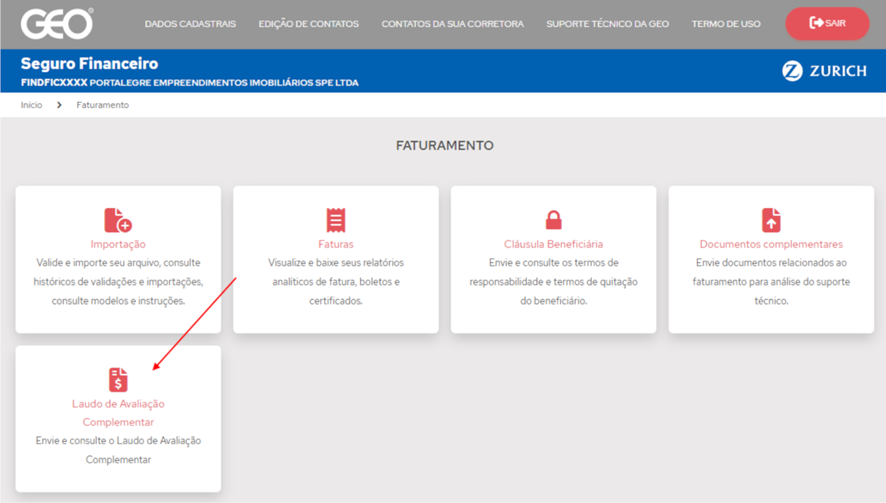Click the FINDFICXXXX Portalegre company name
The image size is (886, 503).
tap(190, 83)
